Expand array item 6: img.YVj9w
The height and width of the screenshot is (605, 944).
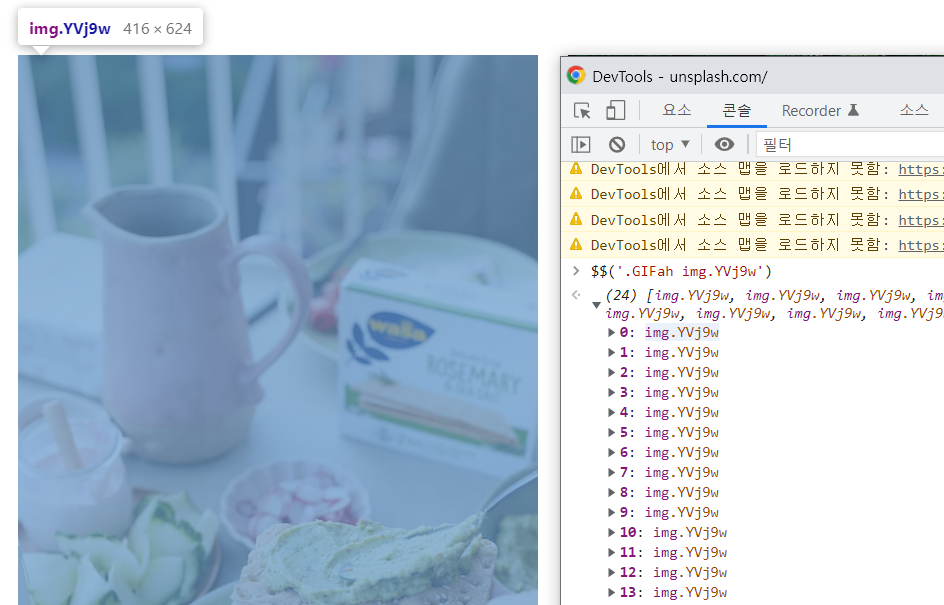(x=611, y=452)
